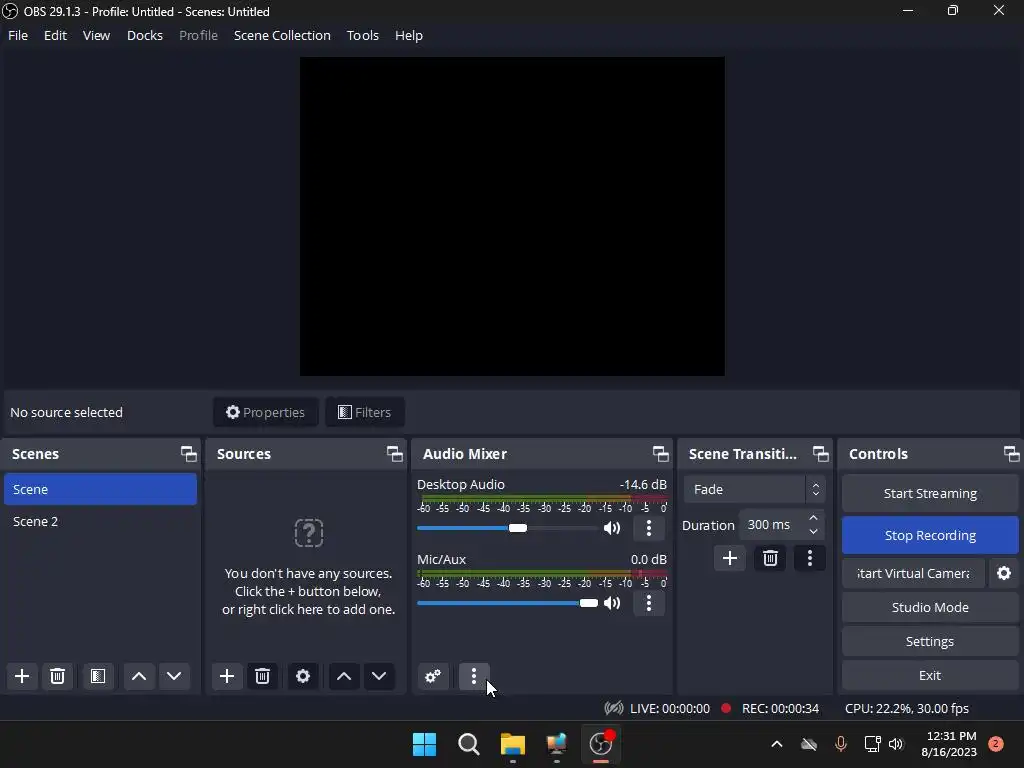Show hidden icons chevron in system tray
Viewport: 1024px width, 768px height.
(776, 744)
